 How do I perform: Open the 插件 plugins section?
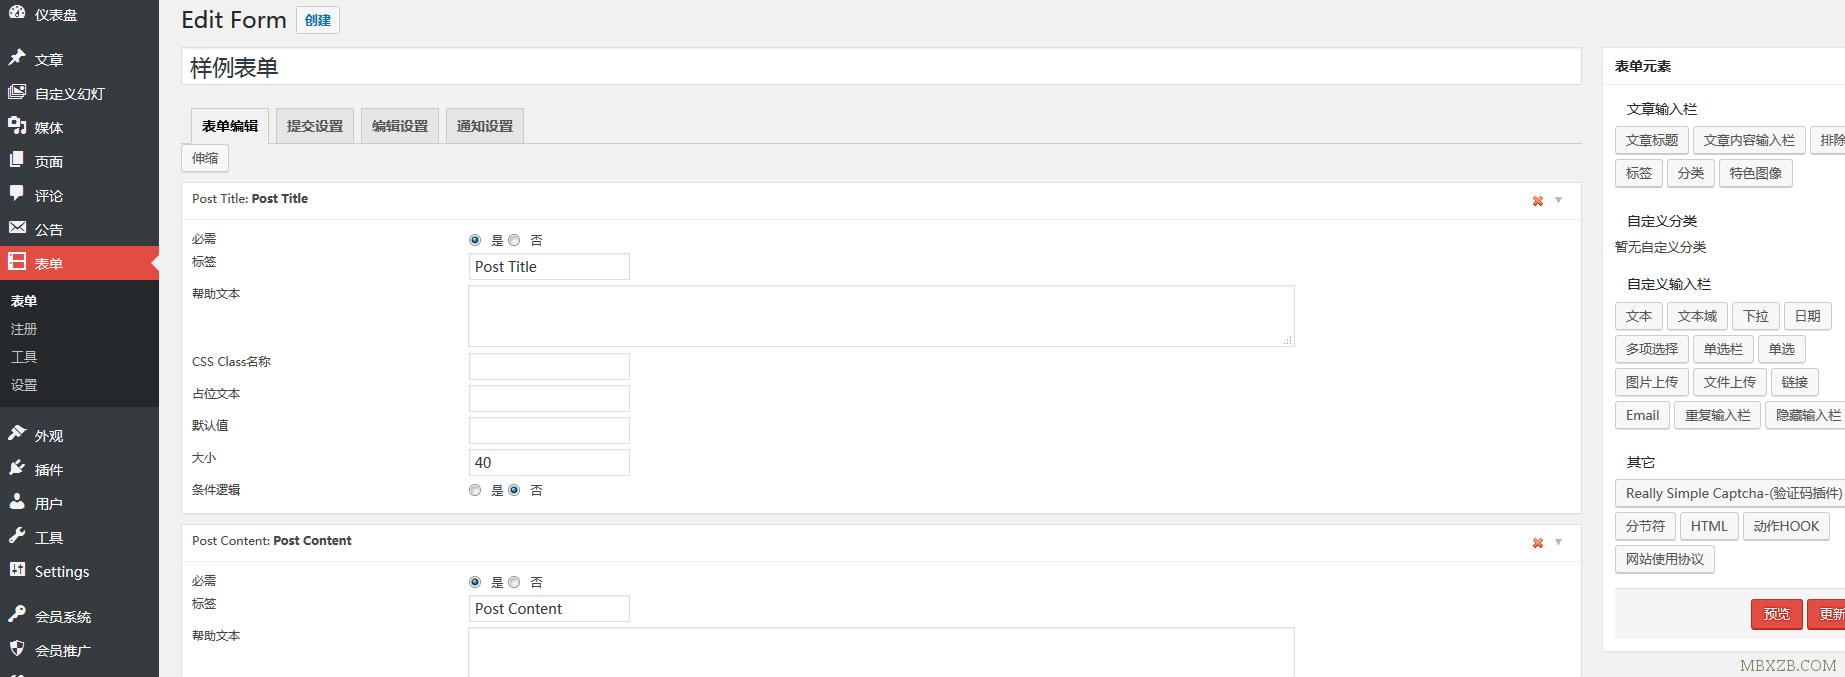coord(46,468)
